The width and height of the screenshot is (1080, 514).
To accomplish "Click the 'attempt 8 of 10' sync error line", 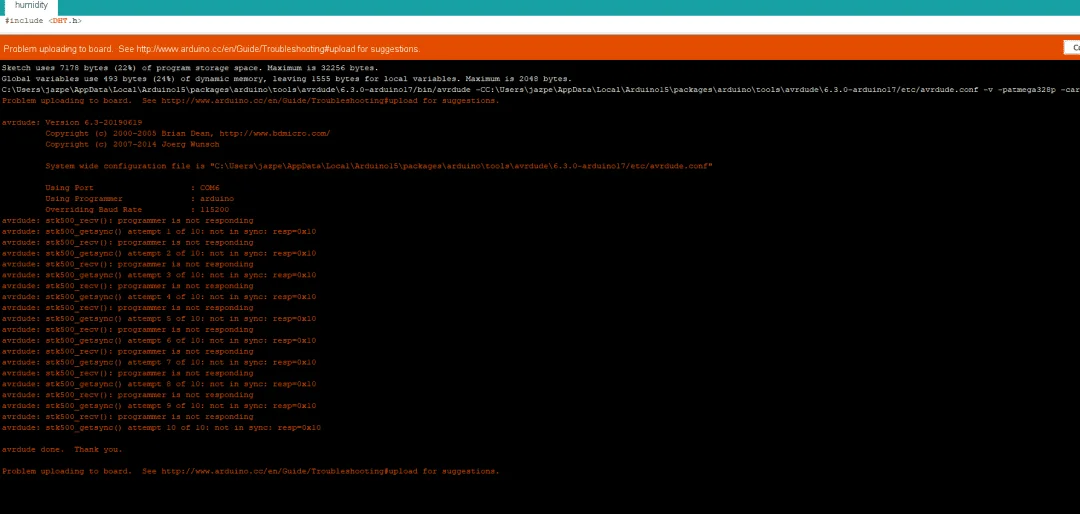I will (158, 384).
